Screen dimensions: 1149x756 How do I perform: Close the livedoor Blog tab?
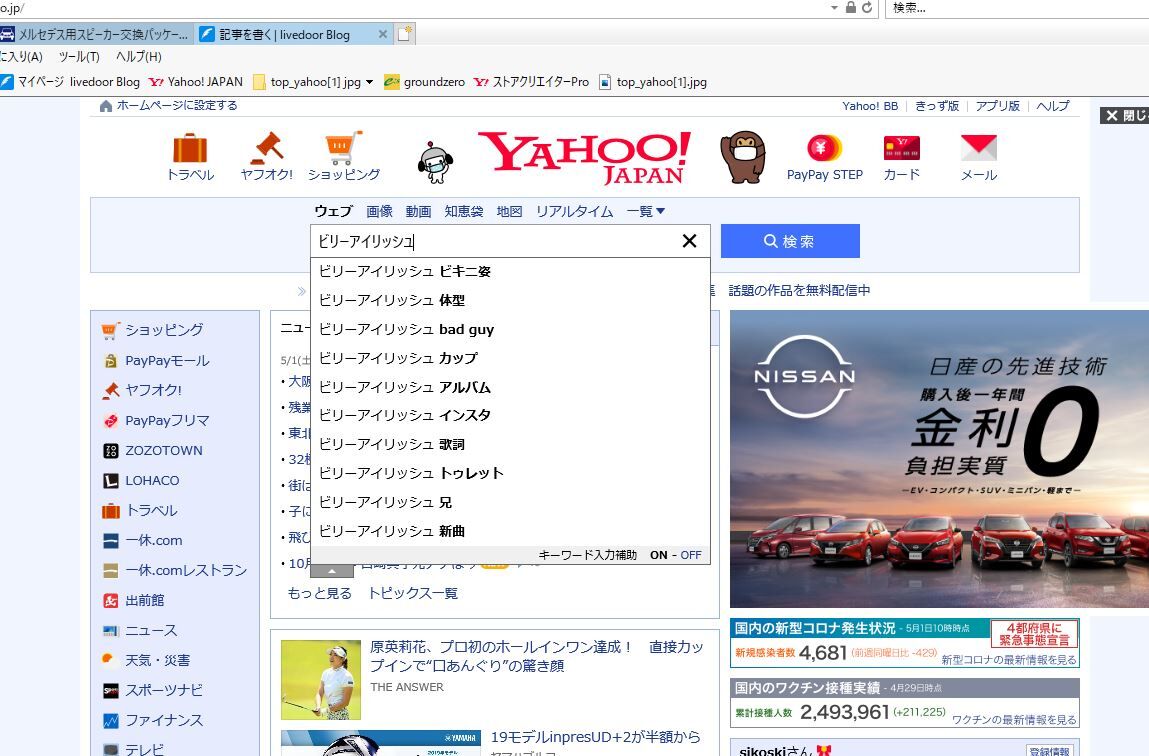point(383,34)
